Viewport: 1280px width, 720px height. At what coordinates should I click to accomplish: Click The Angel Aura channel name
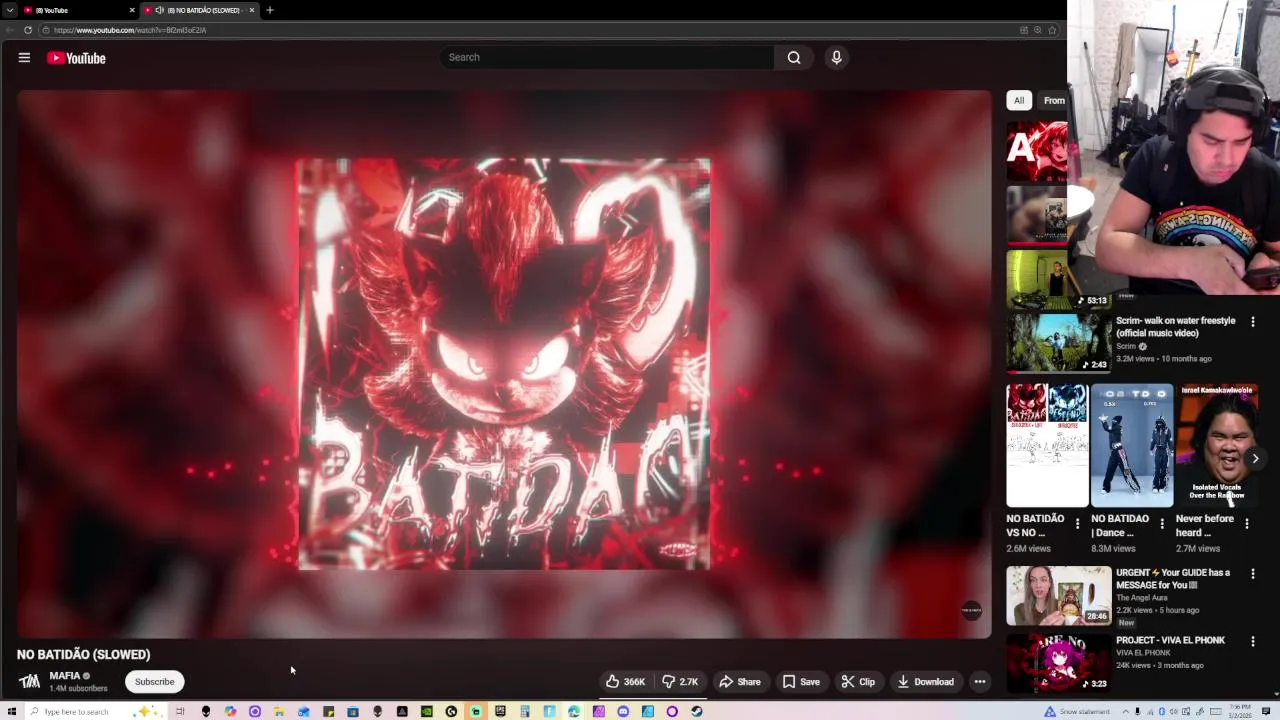tap(1142, 598)
